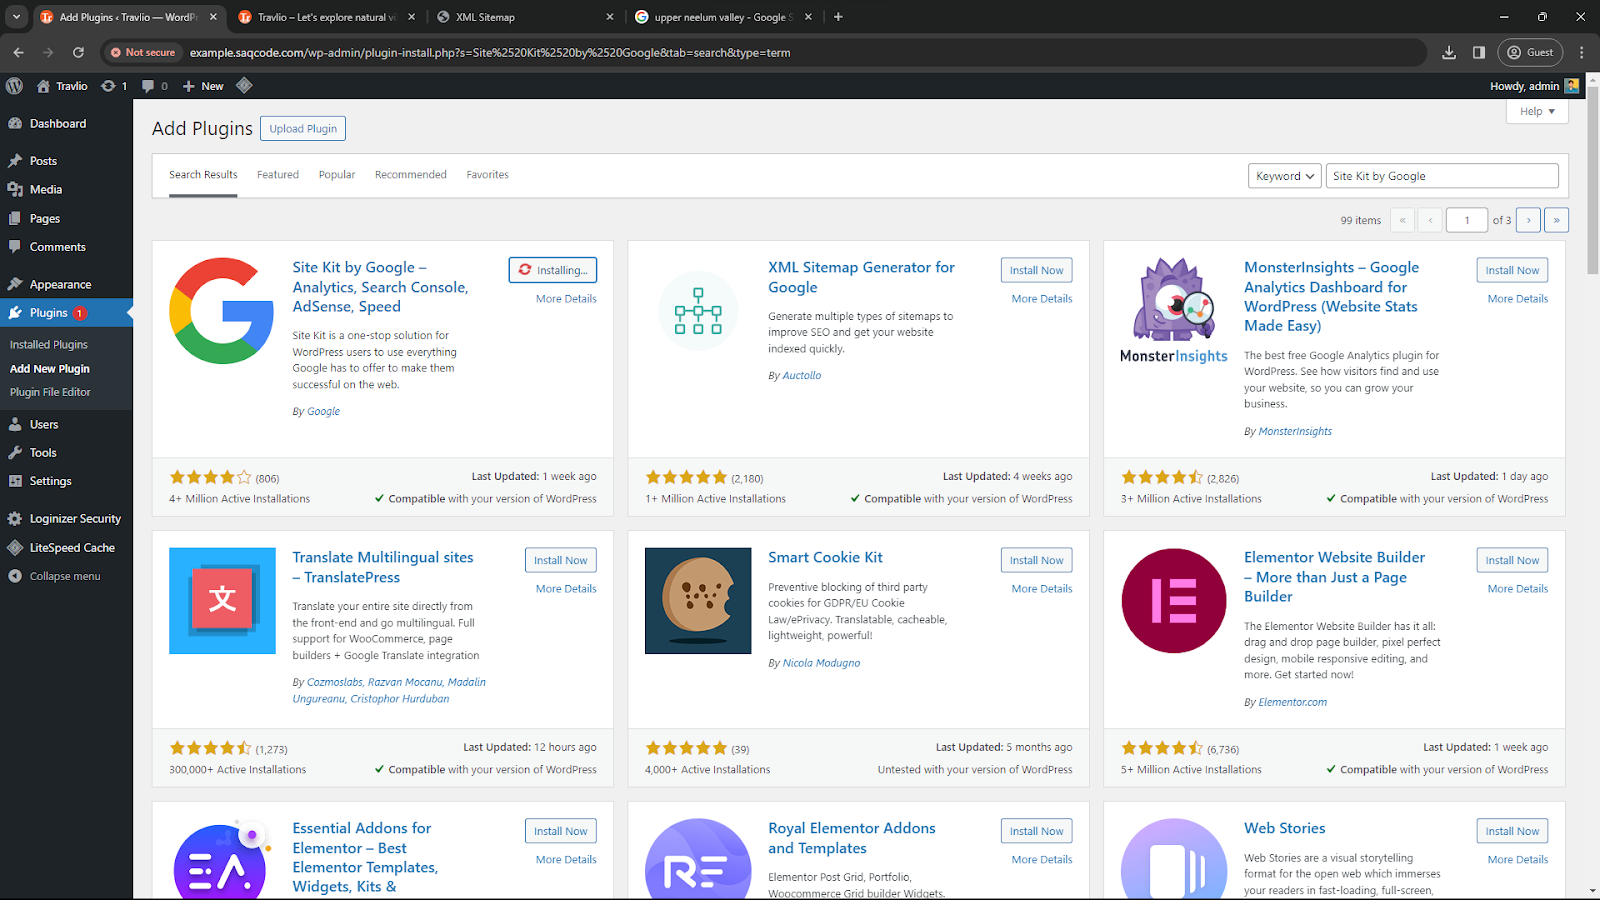1600x900 pixels.
Task: Open a new browser tab
Action: [x=838, y=17]
